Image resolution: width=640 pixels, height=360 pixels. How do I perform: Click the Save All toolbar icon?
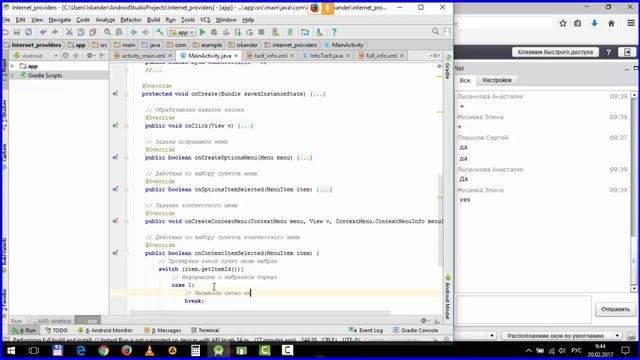point(17,32)
